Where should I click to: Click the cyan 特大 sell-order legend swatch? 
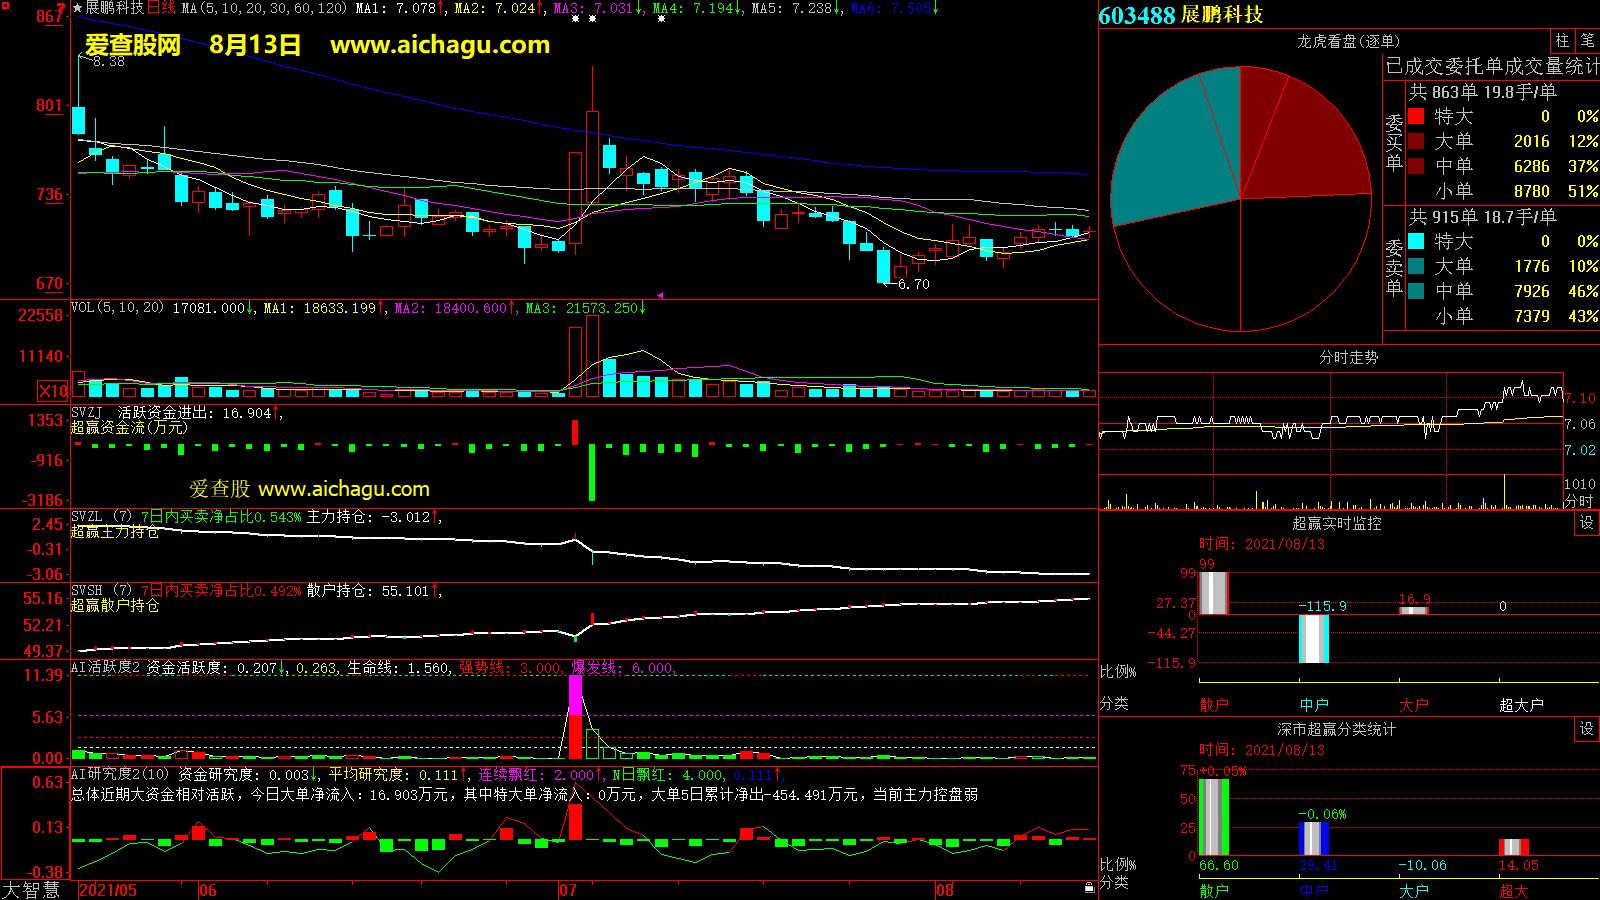[x=1416, y=241]
